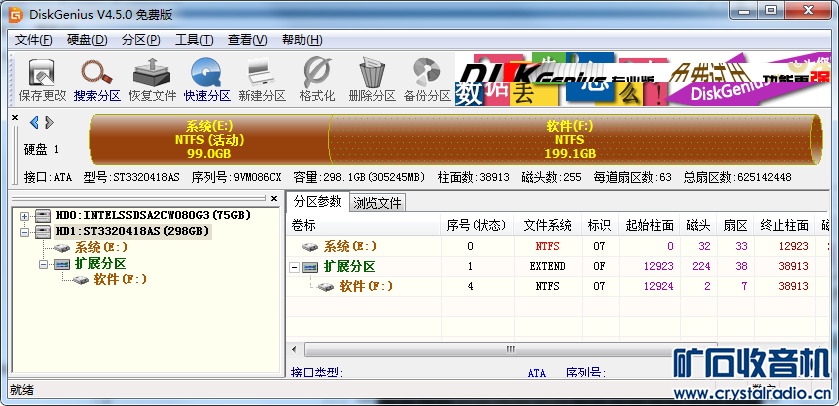Viewport: 839px width, 406px height.
Task: Select 系统(E:) in the left tree
Action: [x=101, y=248]
